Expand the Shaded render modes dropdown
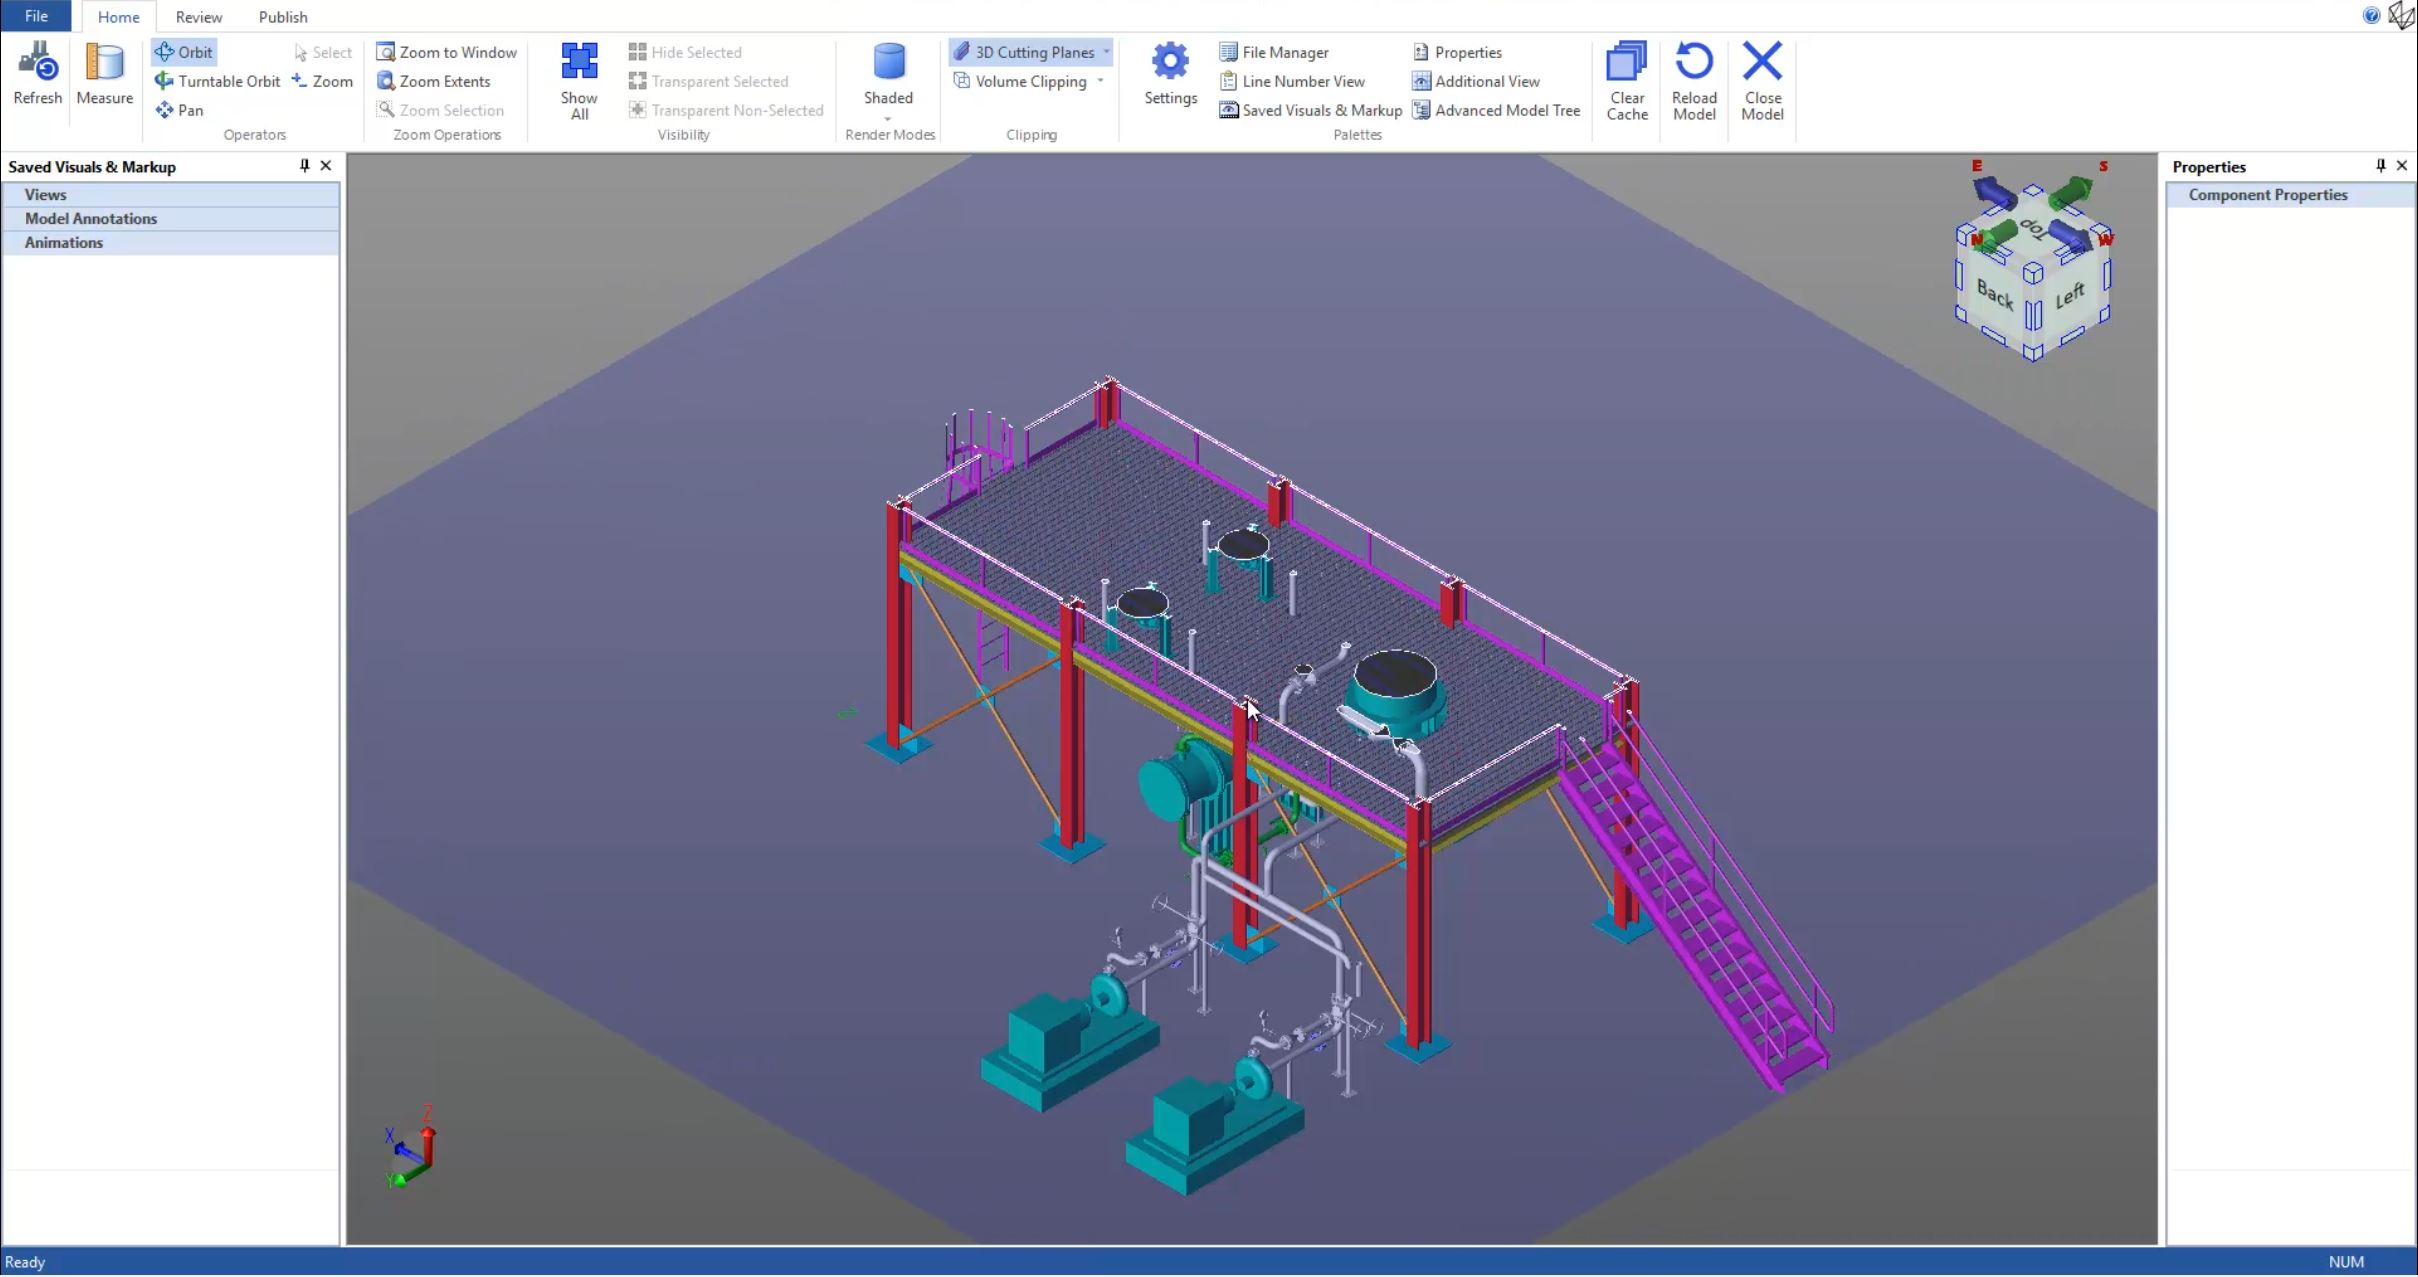Viewport: 2418px width, 1277px height. 888,118
